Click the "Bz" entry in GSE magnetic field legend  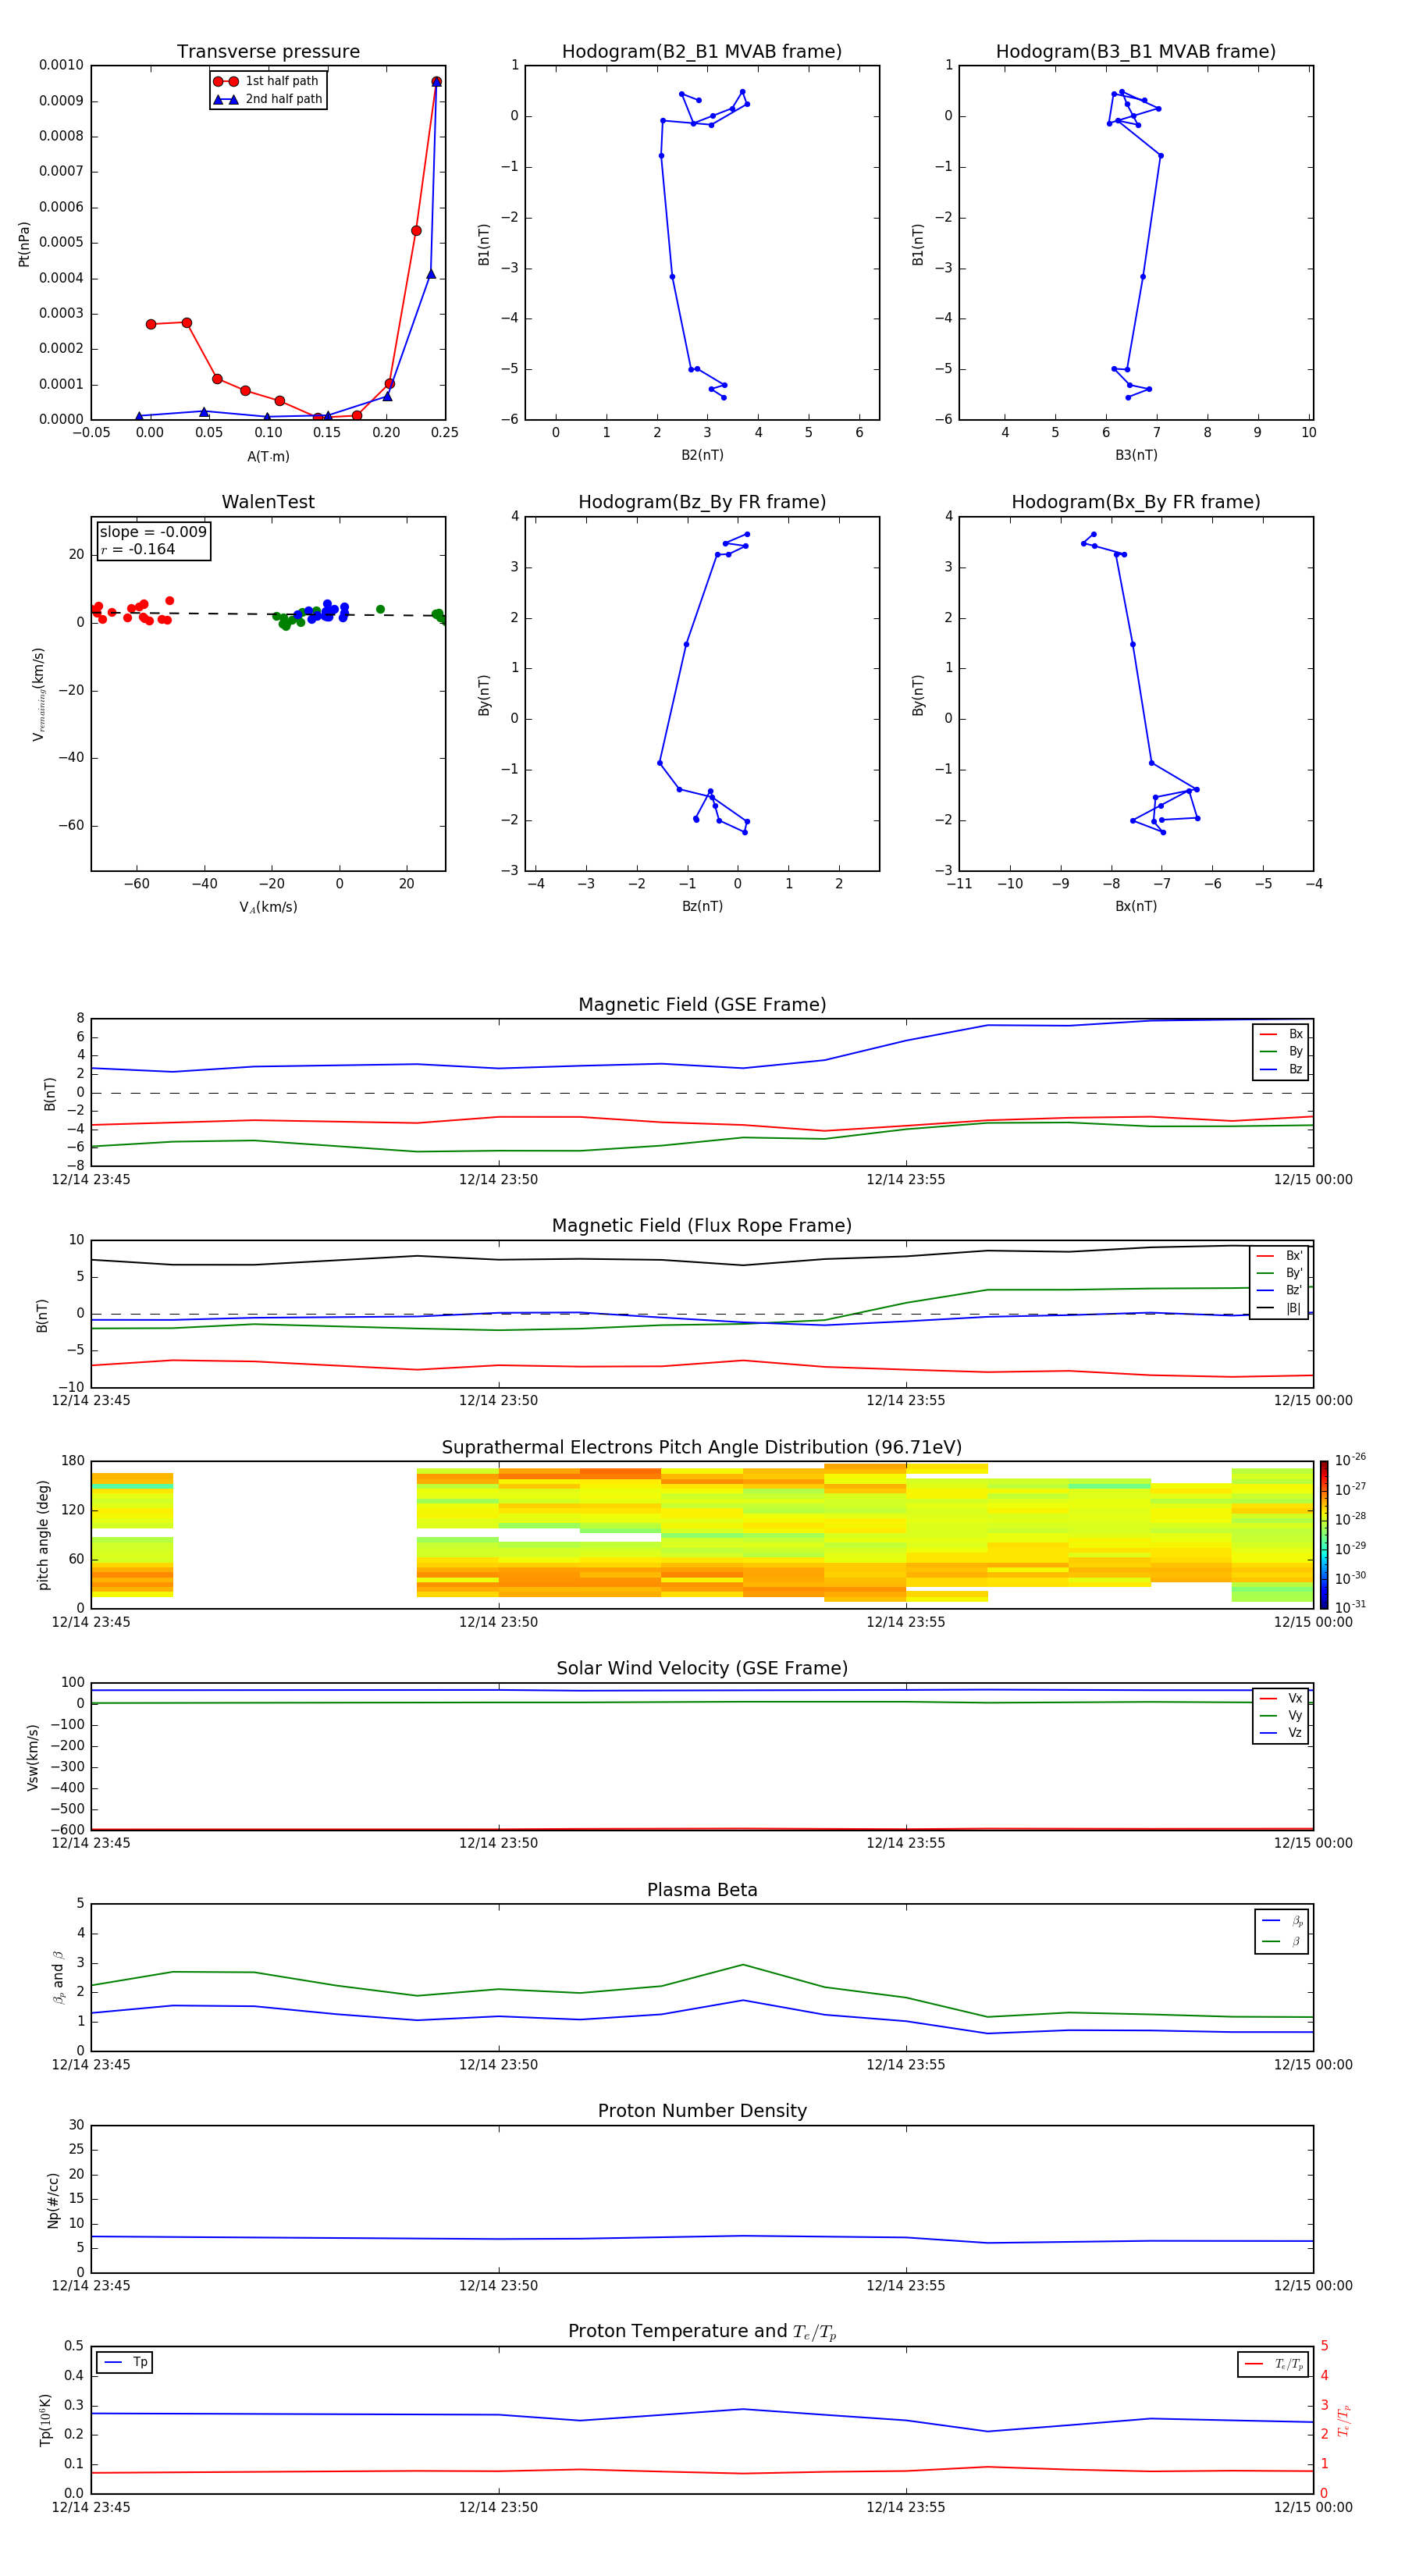tap(1281, 1070)
